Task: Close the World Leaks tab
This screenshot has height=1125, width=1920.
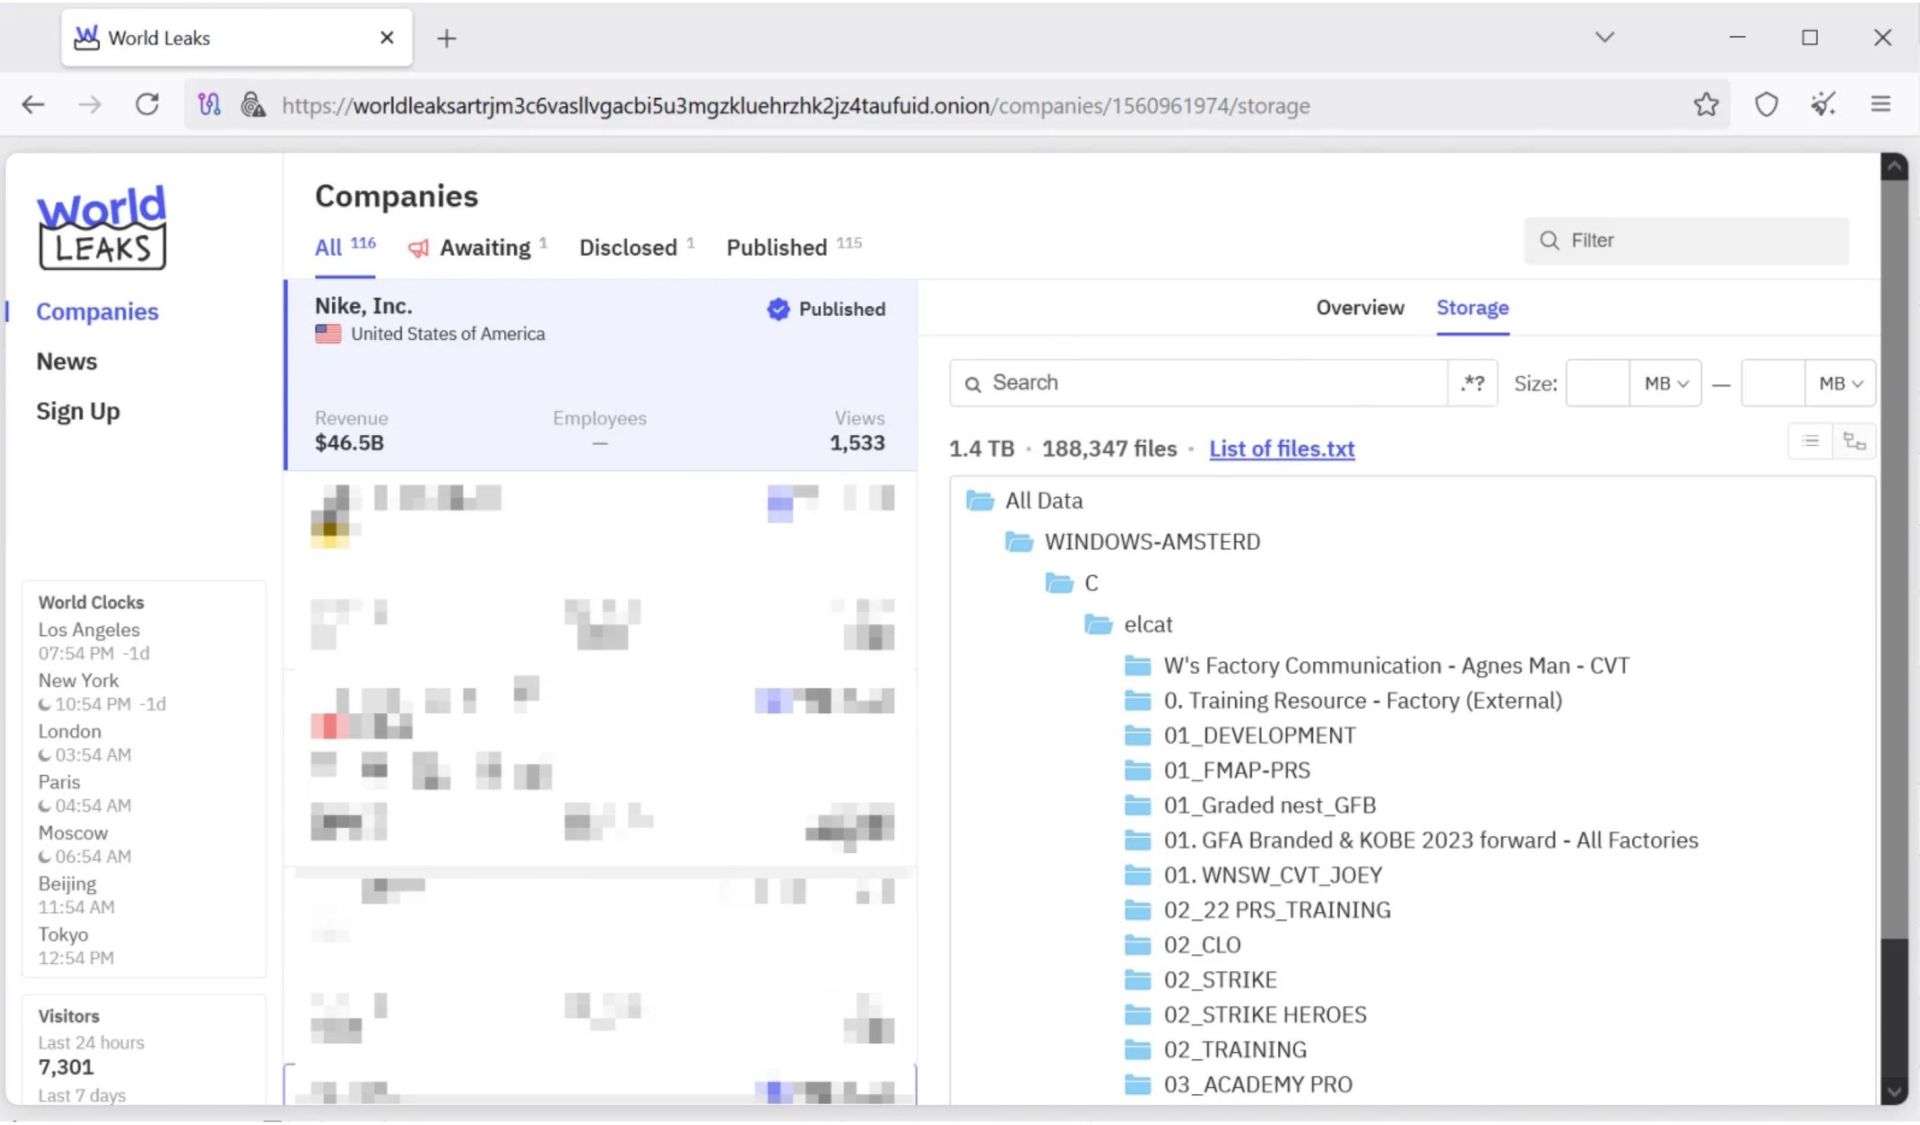Action: (387, 38)
